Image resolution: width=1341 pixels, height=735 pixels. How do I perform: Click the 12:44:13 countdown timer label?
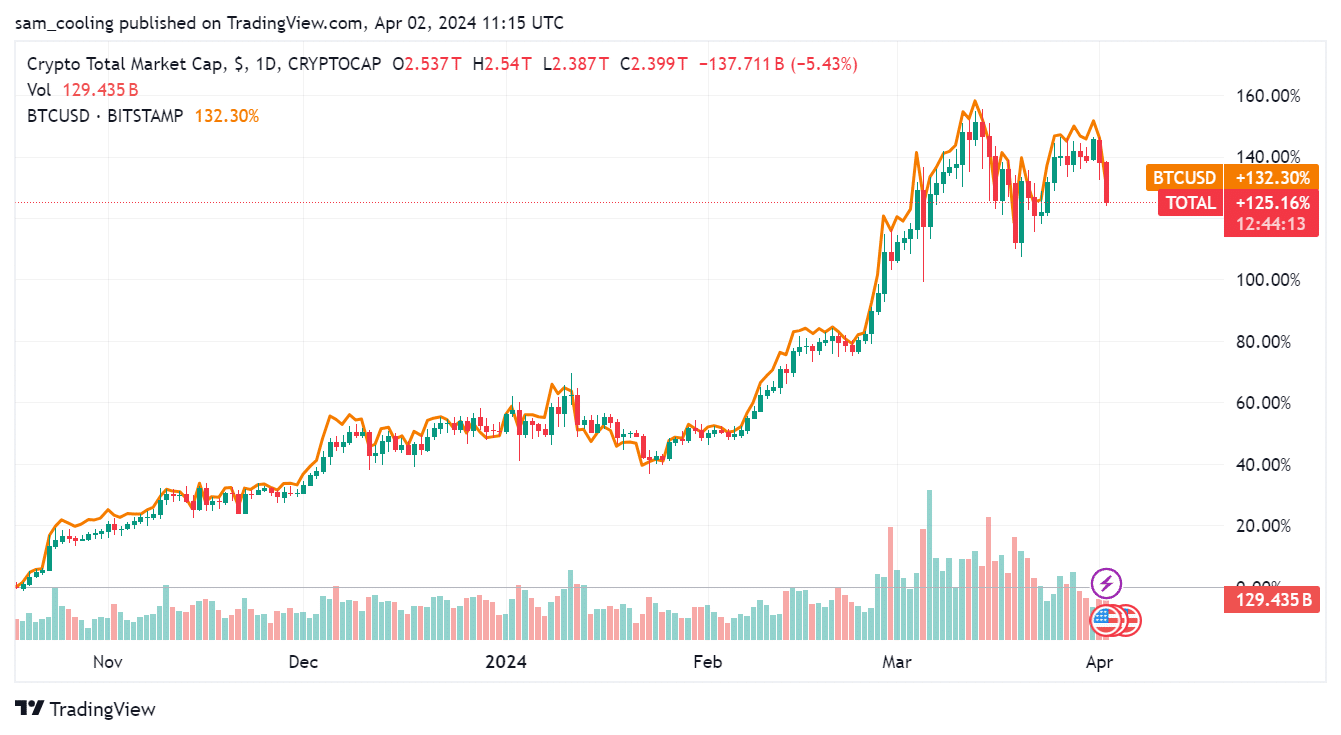(1271, 225)
